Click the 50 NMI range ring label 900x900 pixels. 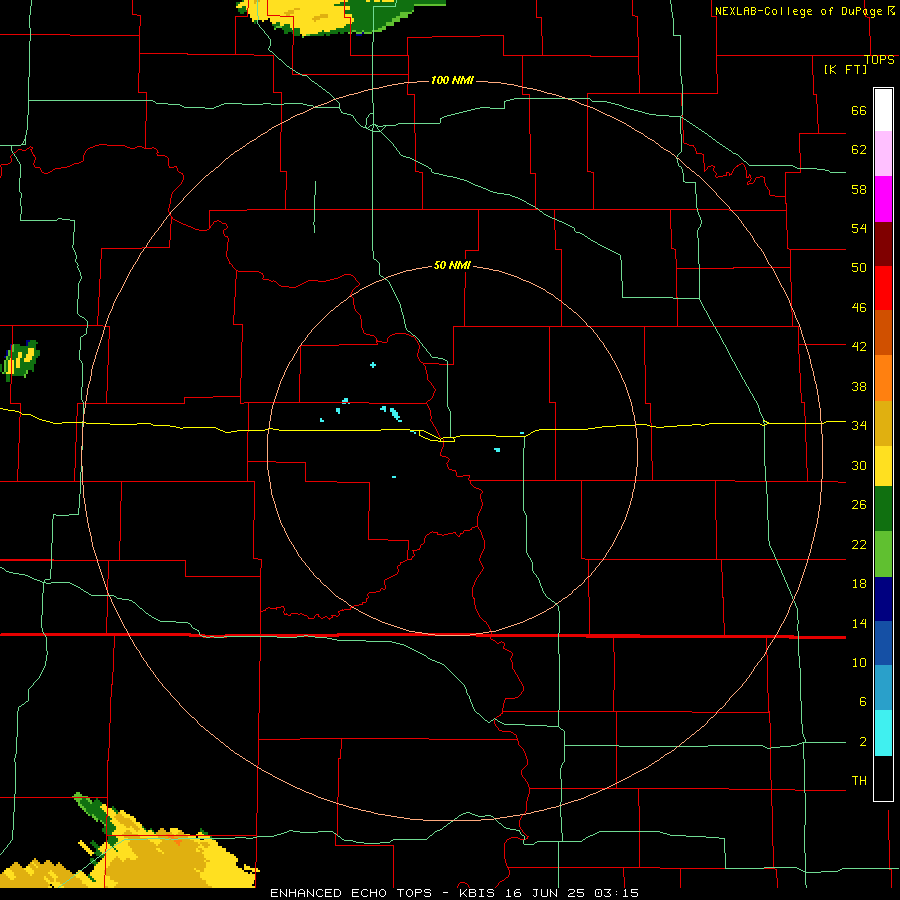click(452, 265)
